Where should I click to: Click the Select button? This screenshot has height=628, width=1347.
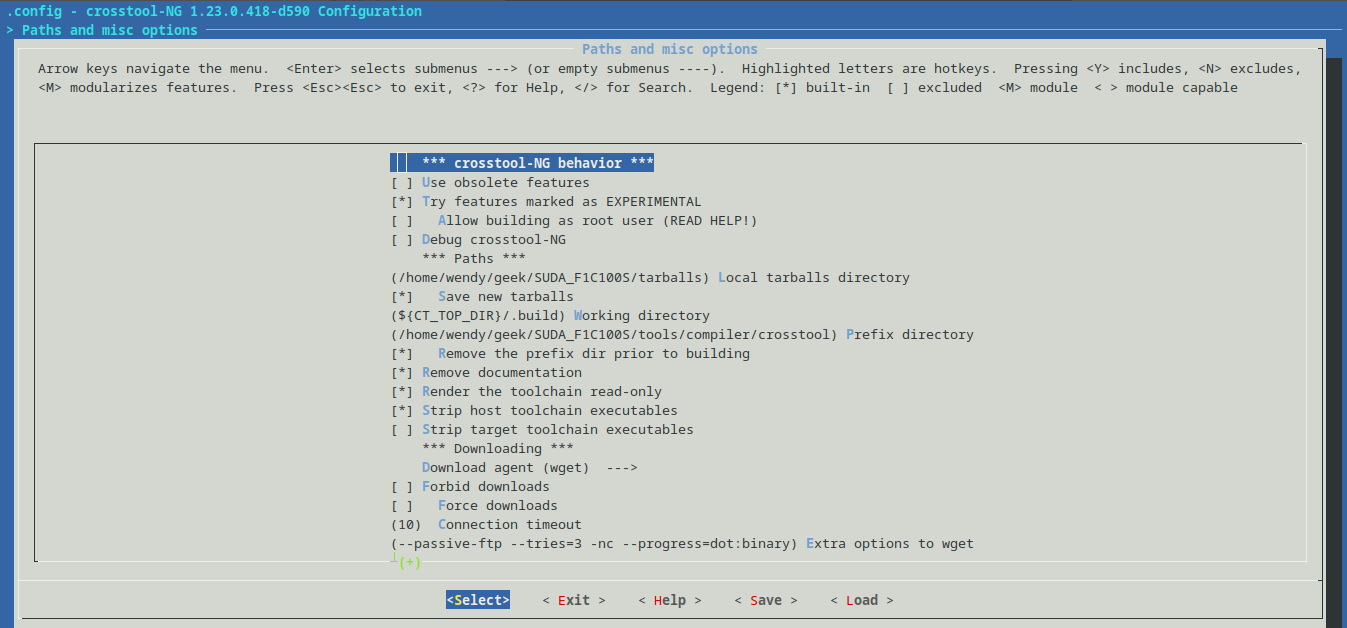click(478, 600)
